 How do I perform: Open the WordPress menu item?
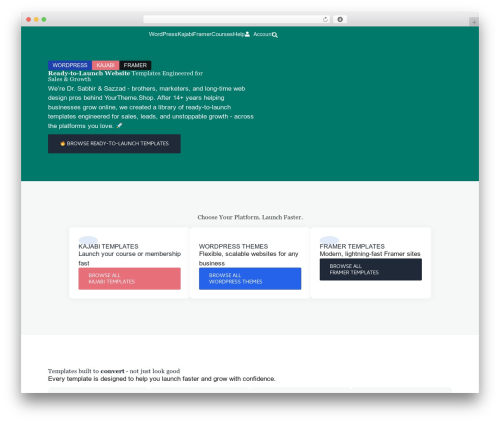tap(163, 34)
